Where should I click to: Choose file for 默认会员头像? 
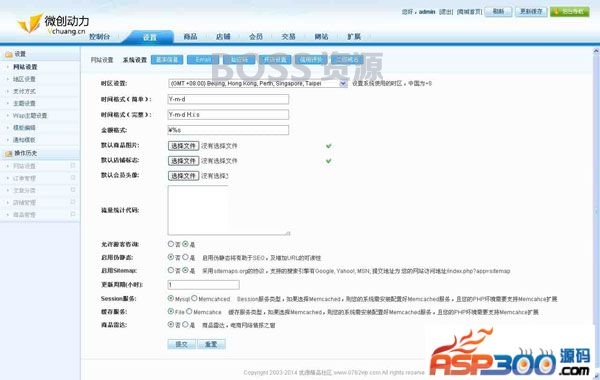click(183, 176)
